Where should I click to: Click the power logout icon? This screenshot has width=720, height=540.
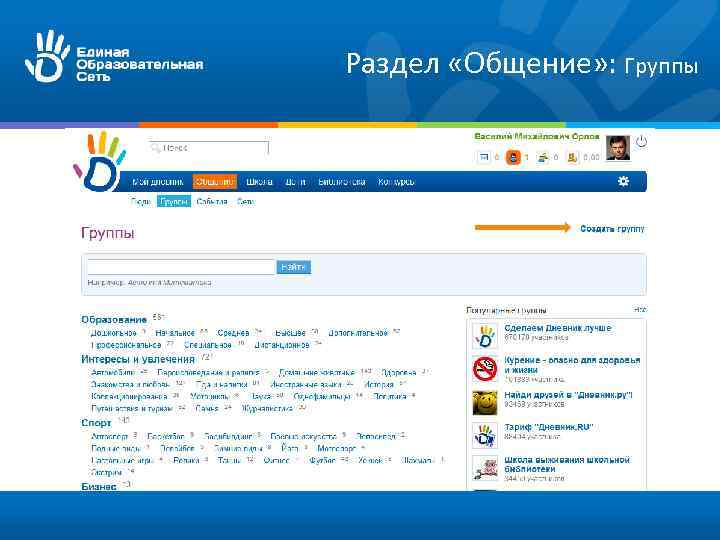click(x=641, y=142)
